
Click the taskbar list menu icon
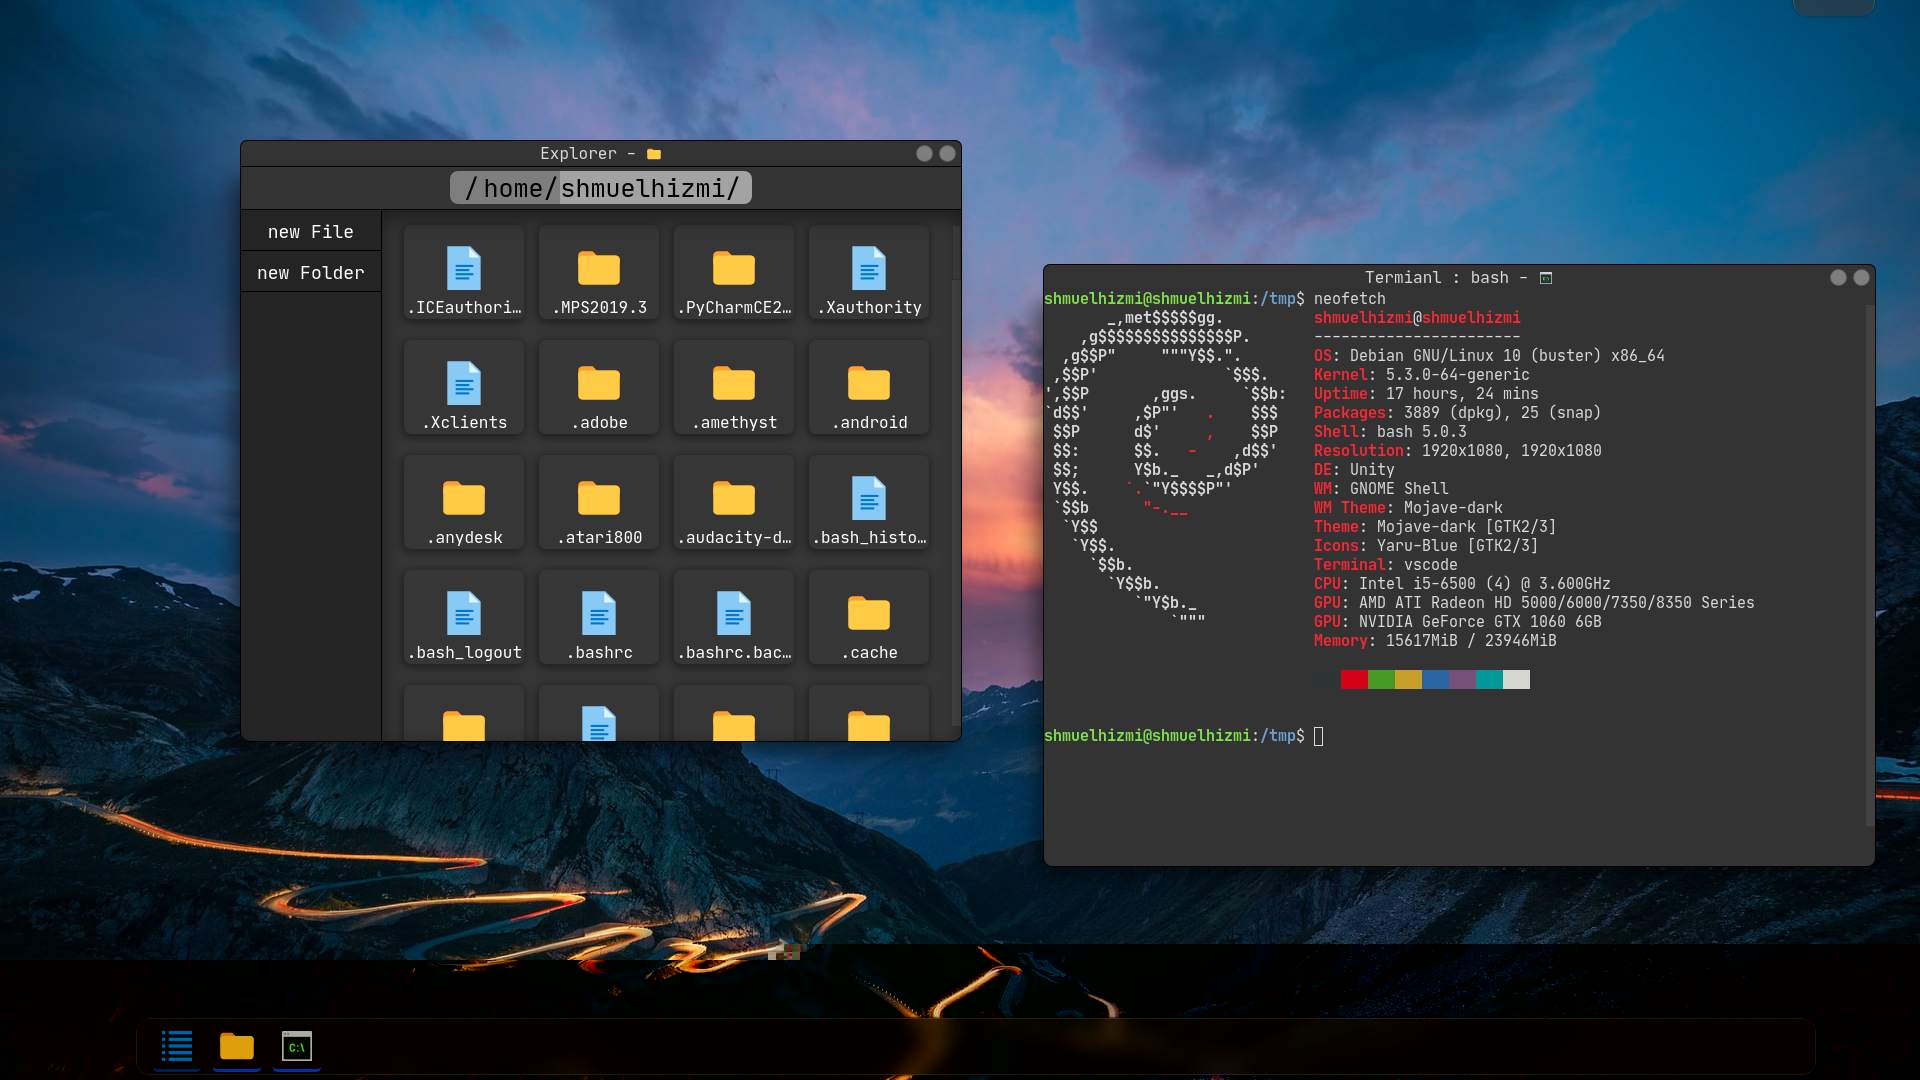coord(177,1046)
